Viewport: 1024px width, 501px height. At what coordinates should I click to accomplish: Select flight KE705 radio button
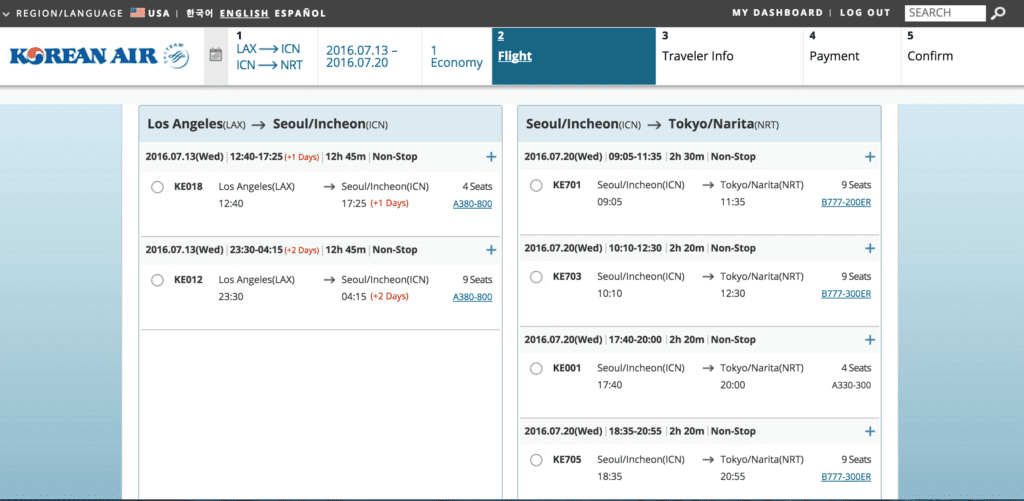point(536,460)
